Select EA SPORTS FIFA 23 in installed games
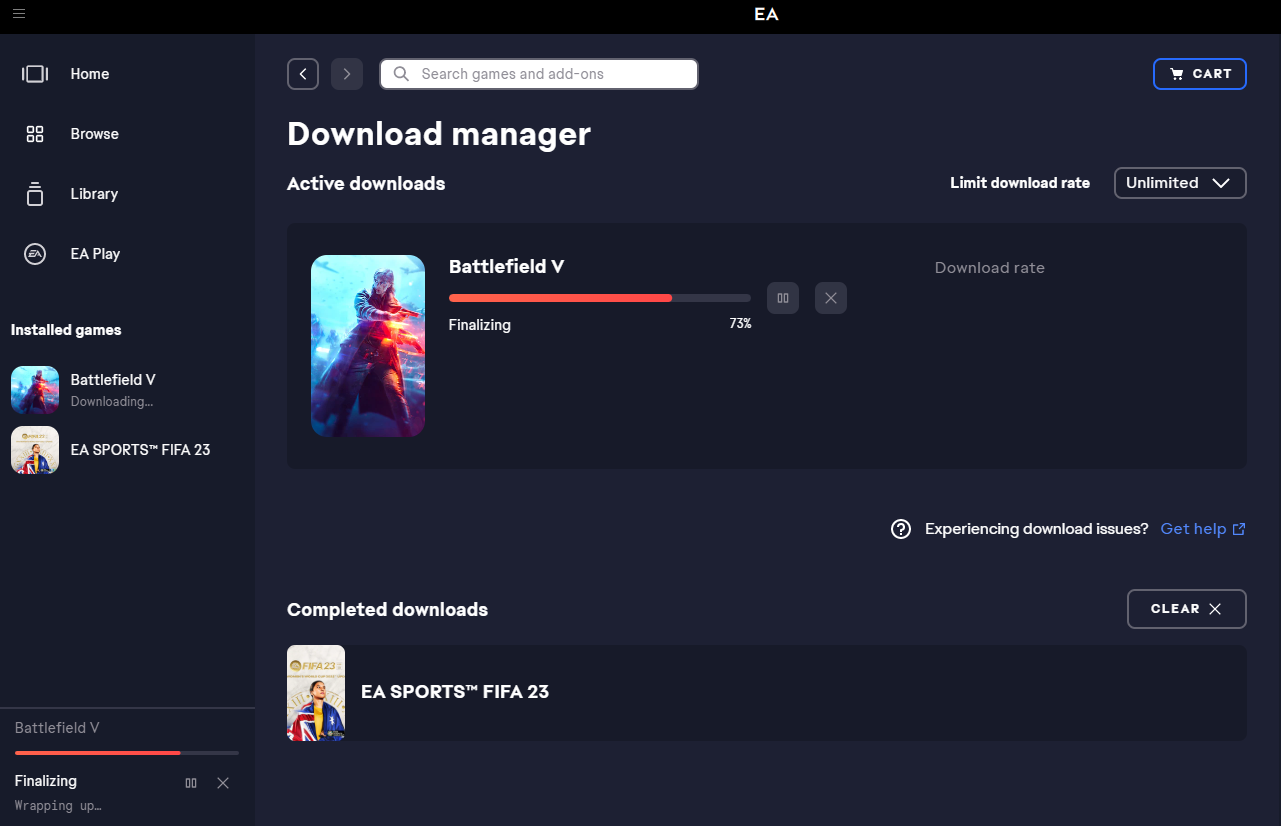 (127, 450)
